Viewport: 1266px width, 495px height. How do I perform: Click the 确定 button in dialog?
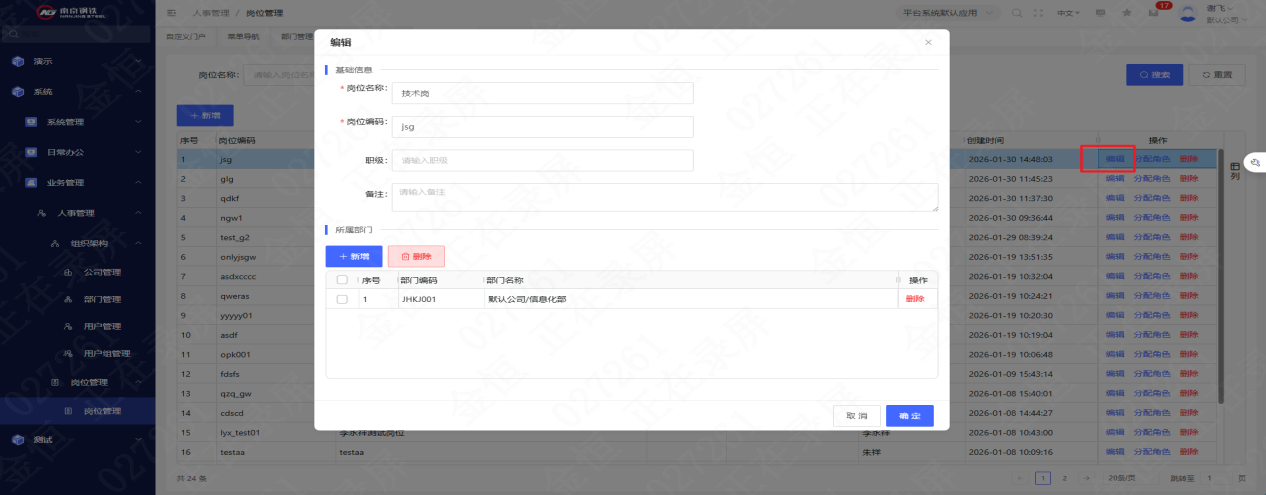tap(910, 415)
